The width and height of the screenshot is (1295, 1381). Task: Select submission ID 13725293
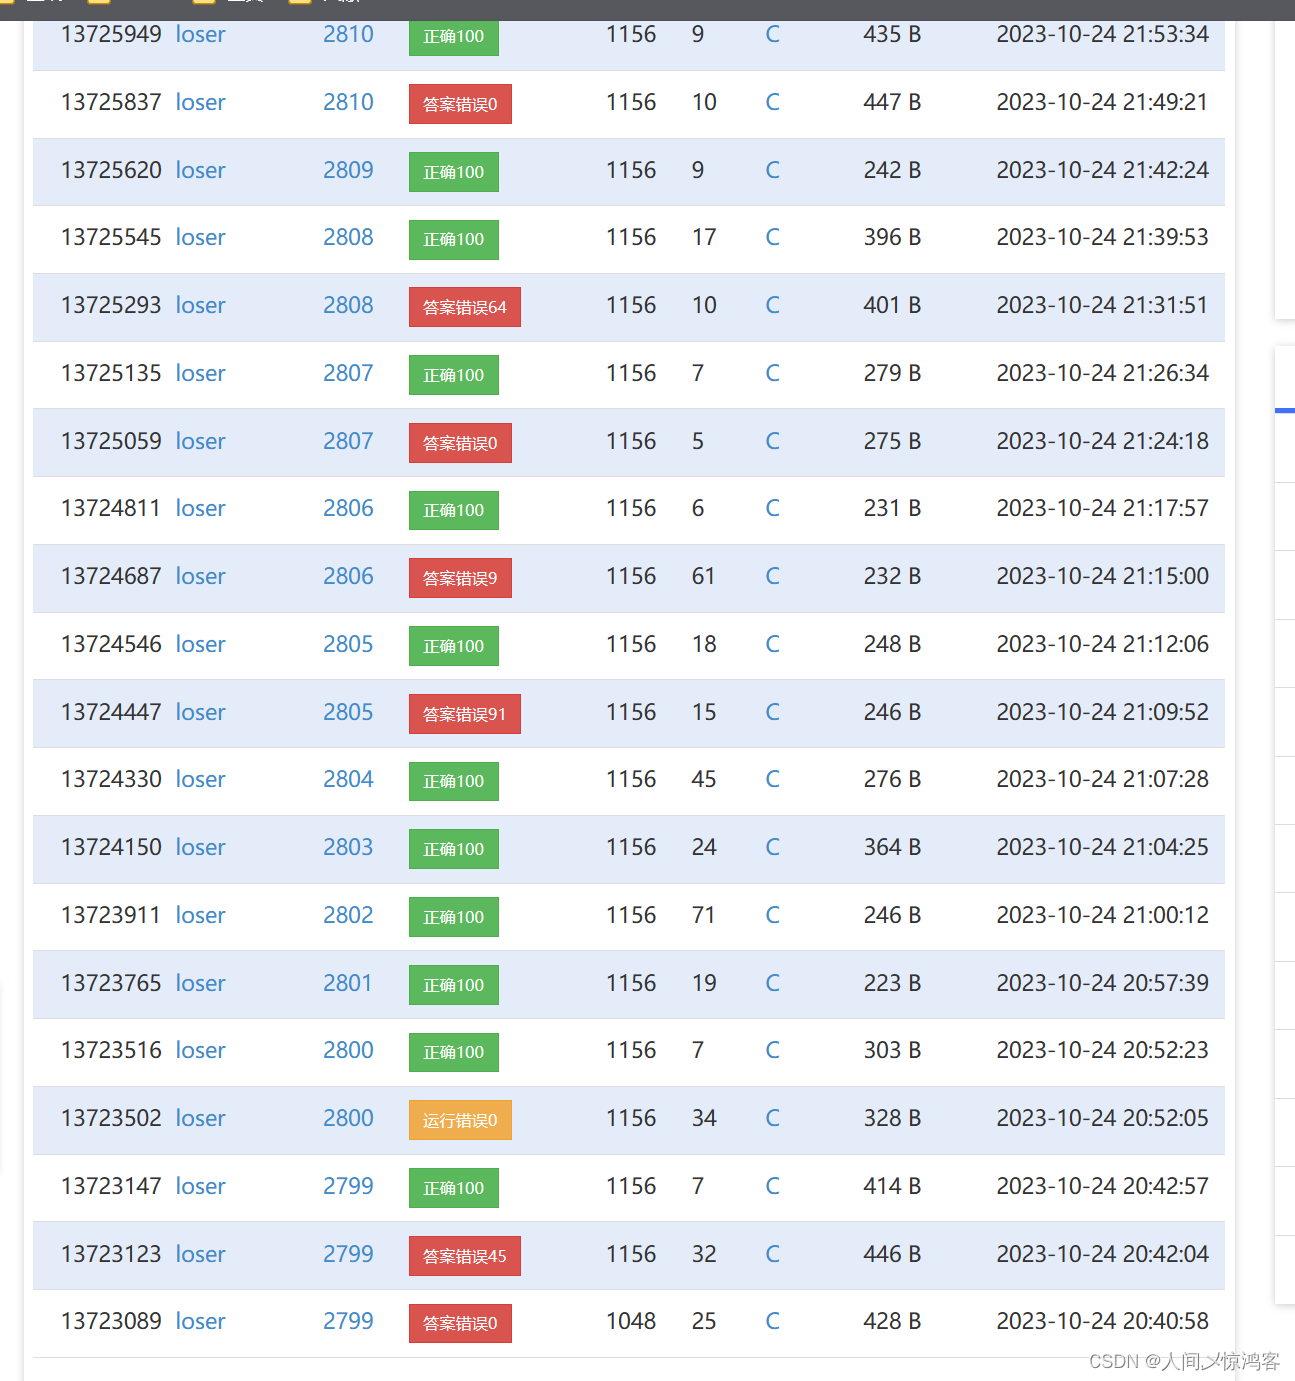(111, 305)
